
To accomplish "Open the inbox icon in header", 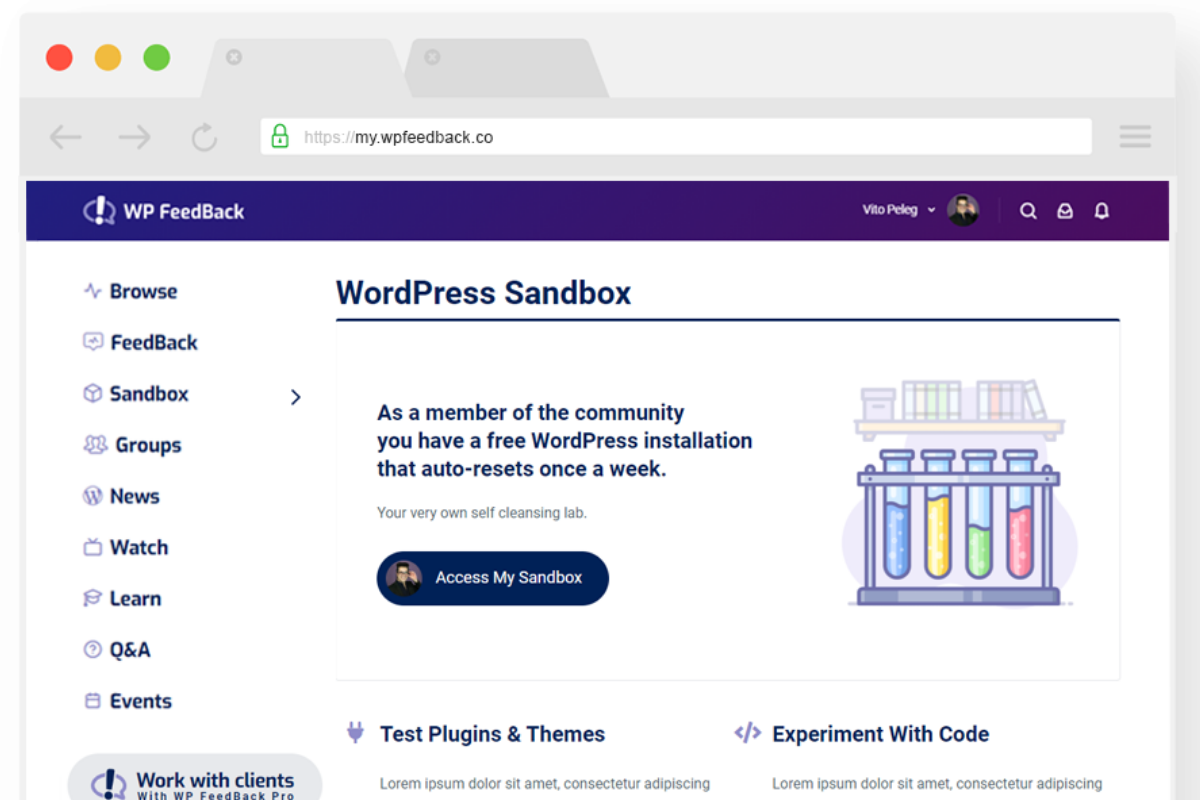I will 1065,211.
